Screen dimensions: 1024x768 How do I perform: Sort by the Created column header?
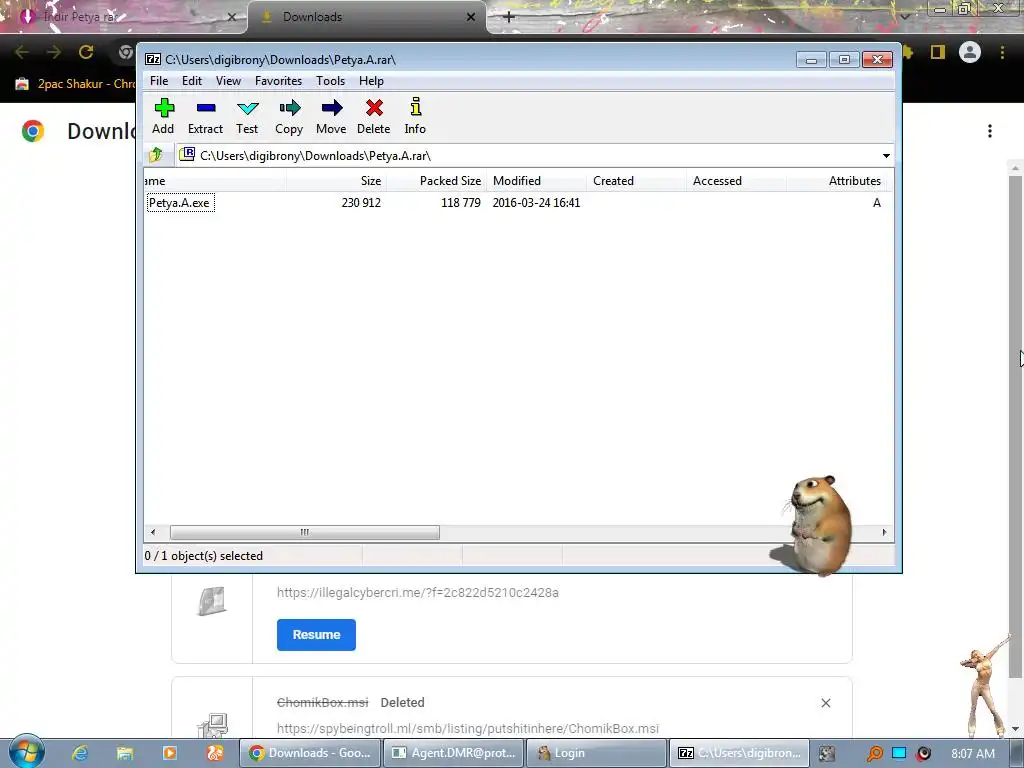pos(636,181)
